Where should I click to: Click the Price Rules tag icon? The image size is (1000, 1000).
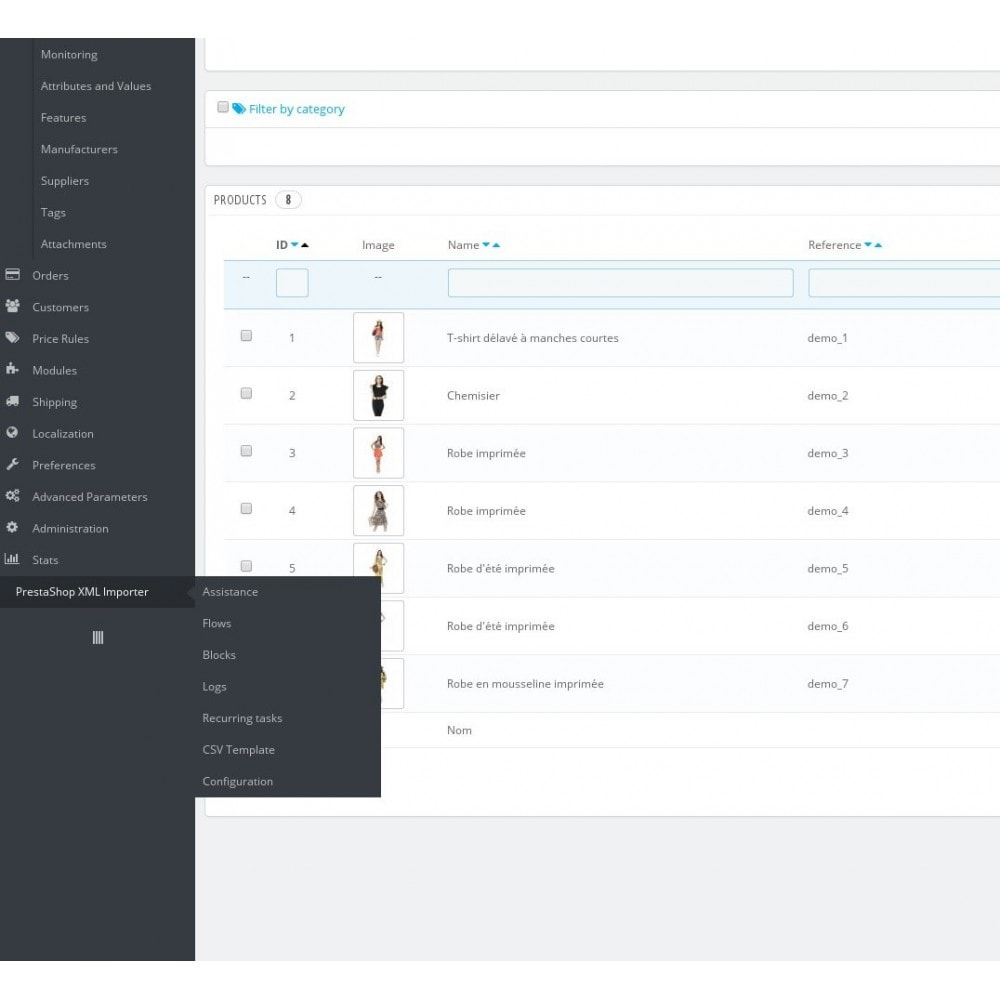pyautogui.click(x=12, y=338)
